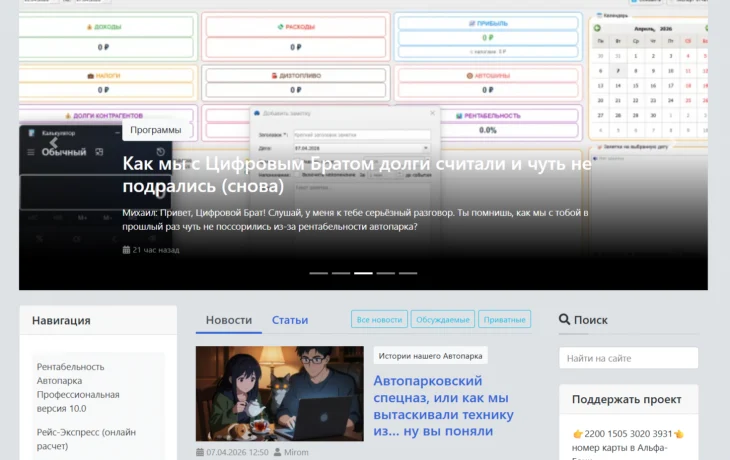Switch to the Статьи tab
This screenshot has height=460, width=730.
(290, 320)
